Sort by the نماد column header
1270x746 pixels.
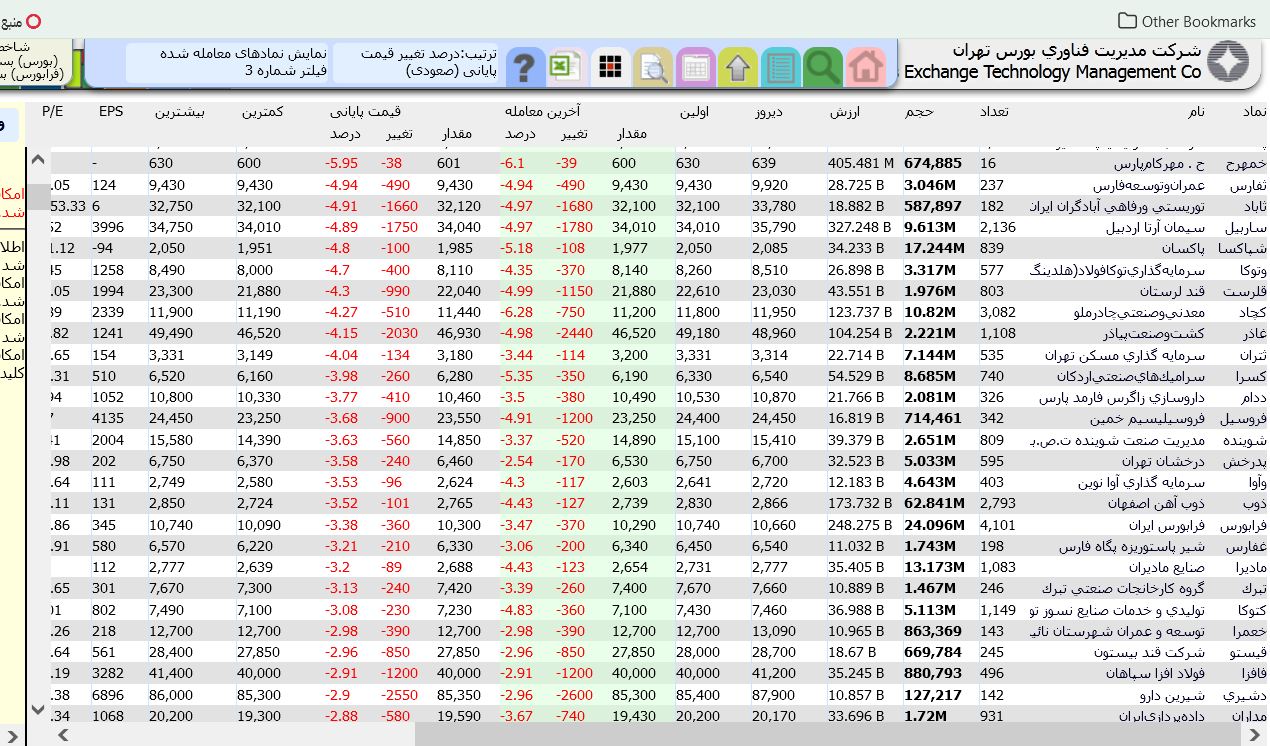click(1253, 112)
